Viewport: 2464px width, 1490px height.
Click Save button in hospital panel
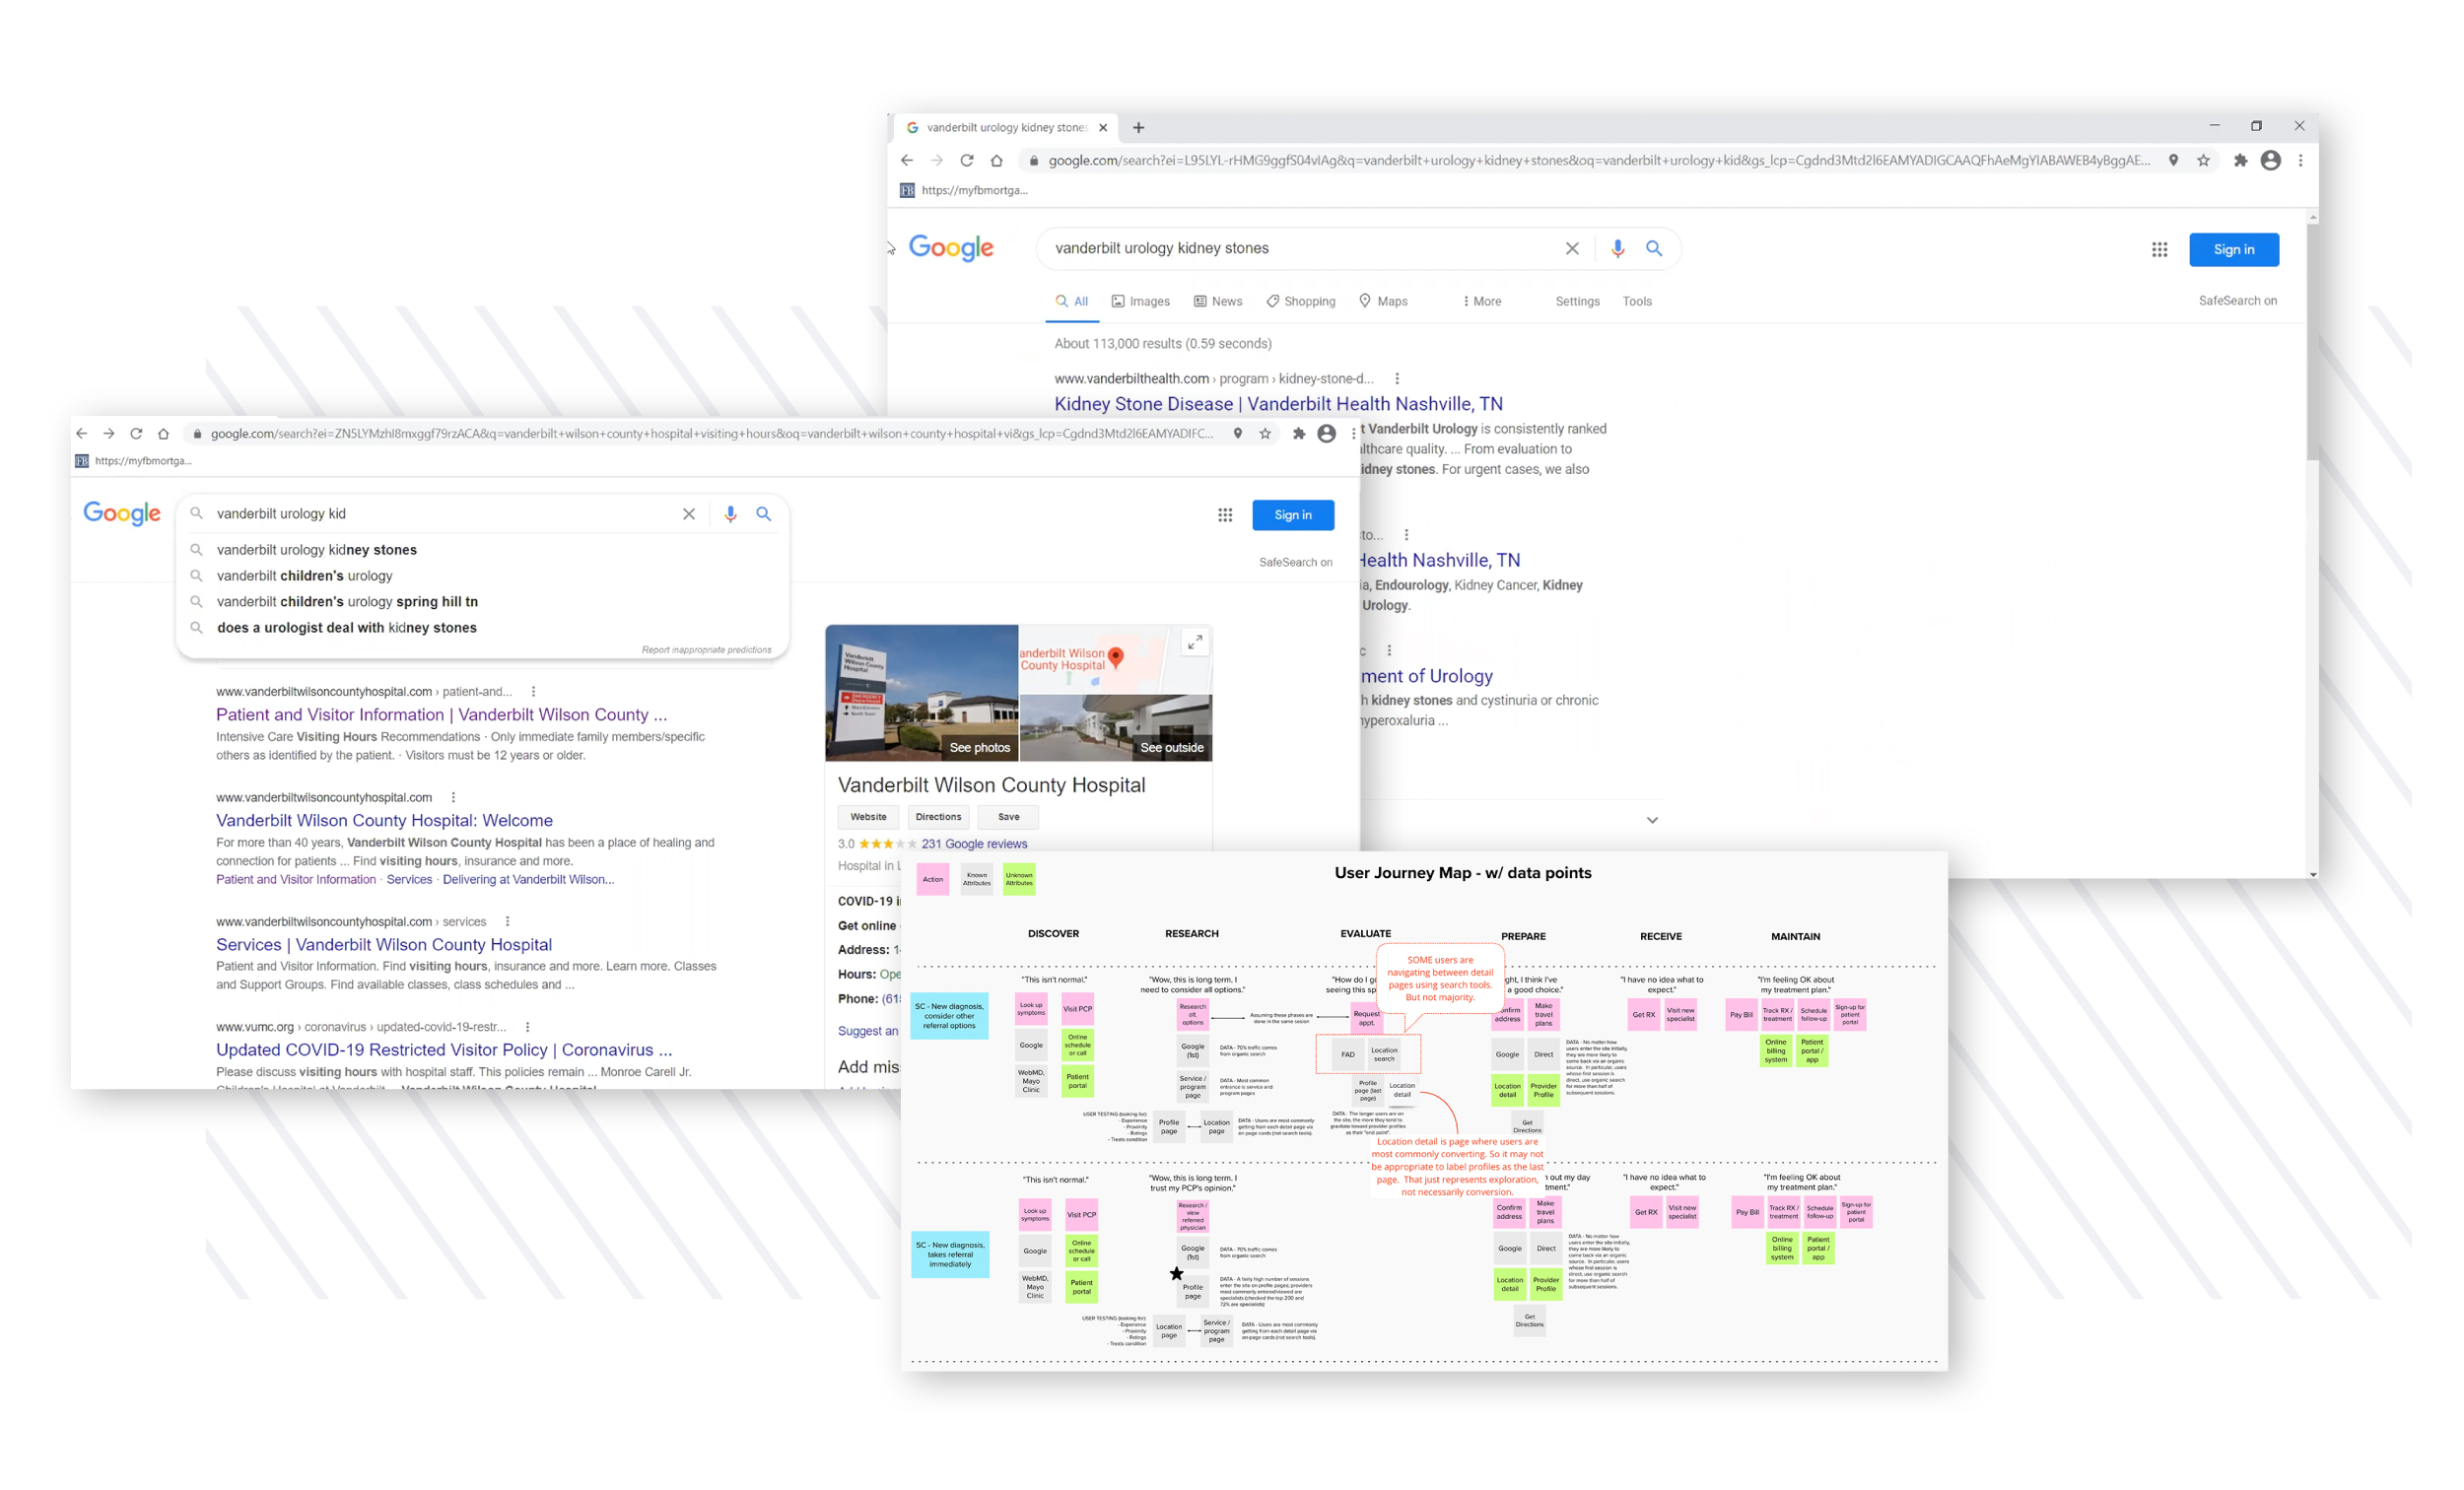(1008, 817)
